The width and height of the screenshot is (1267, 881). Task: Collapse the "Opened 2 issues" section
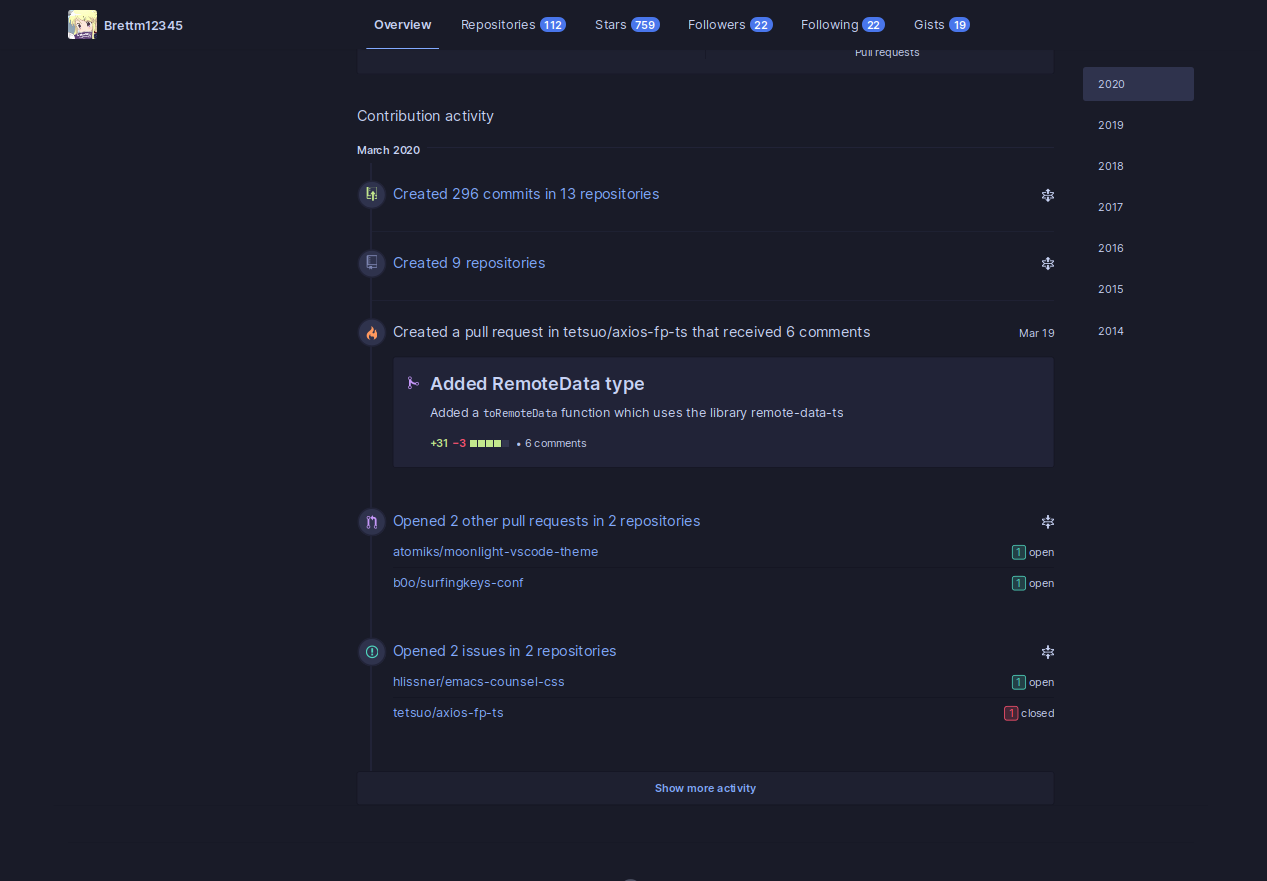[x=1047, y=651]
